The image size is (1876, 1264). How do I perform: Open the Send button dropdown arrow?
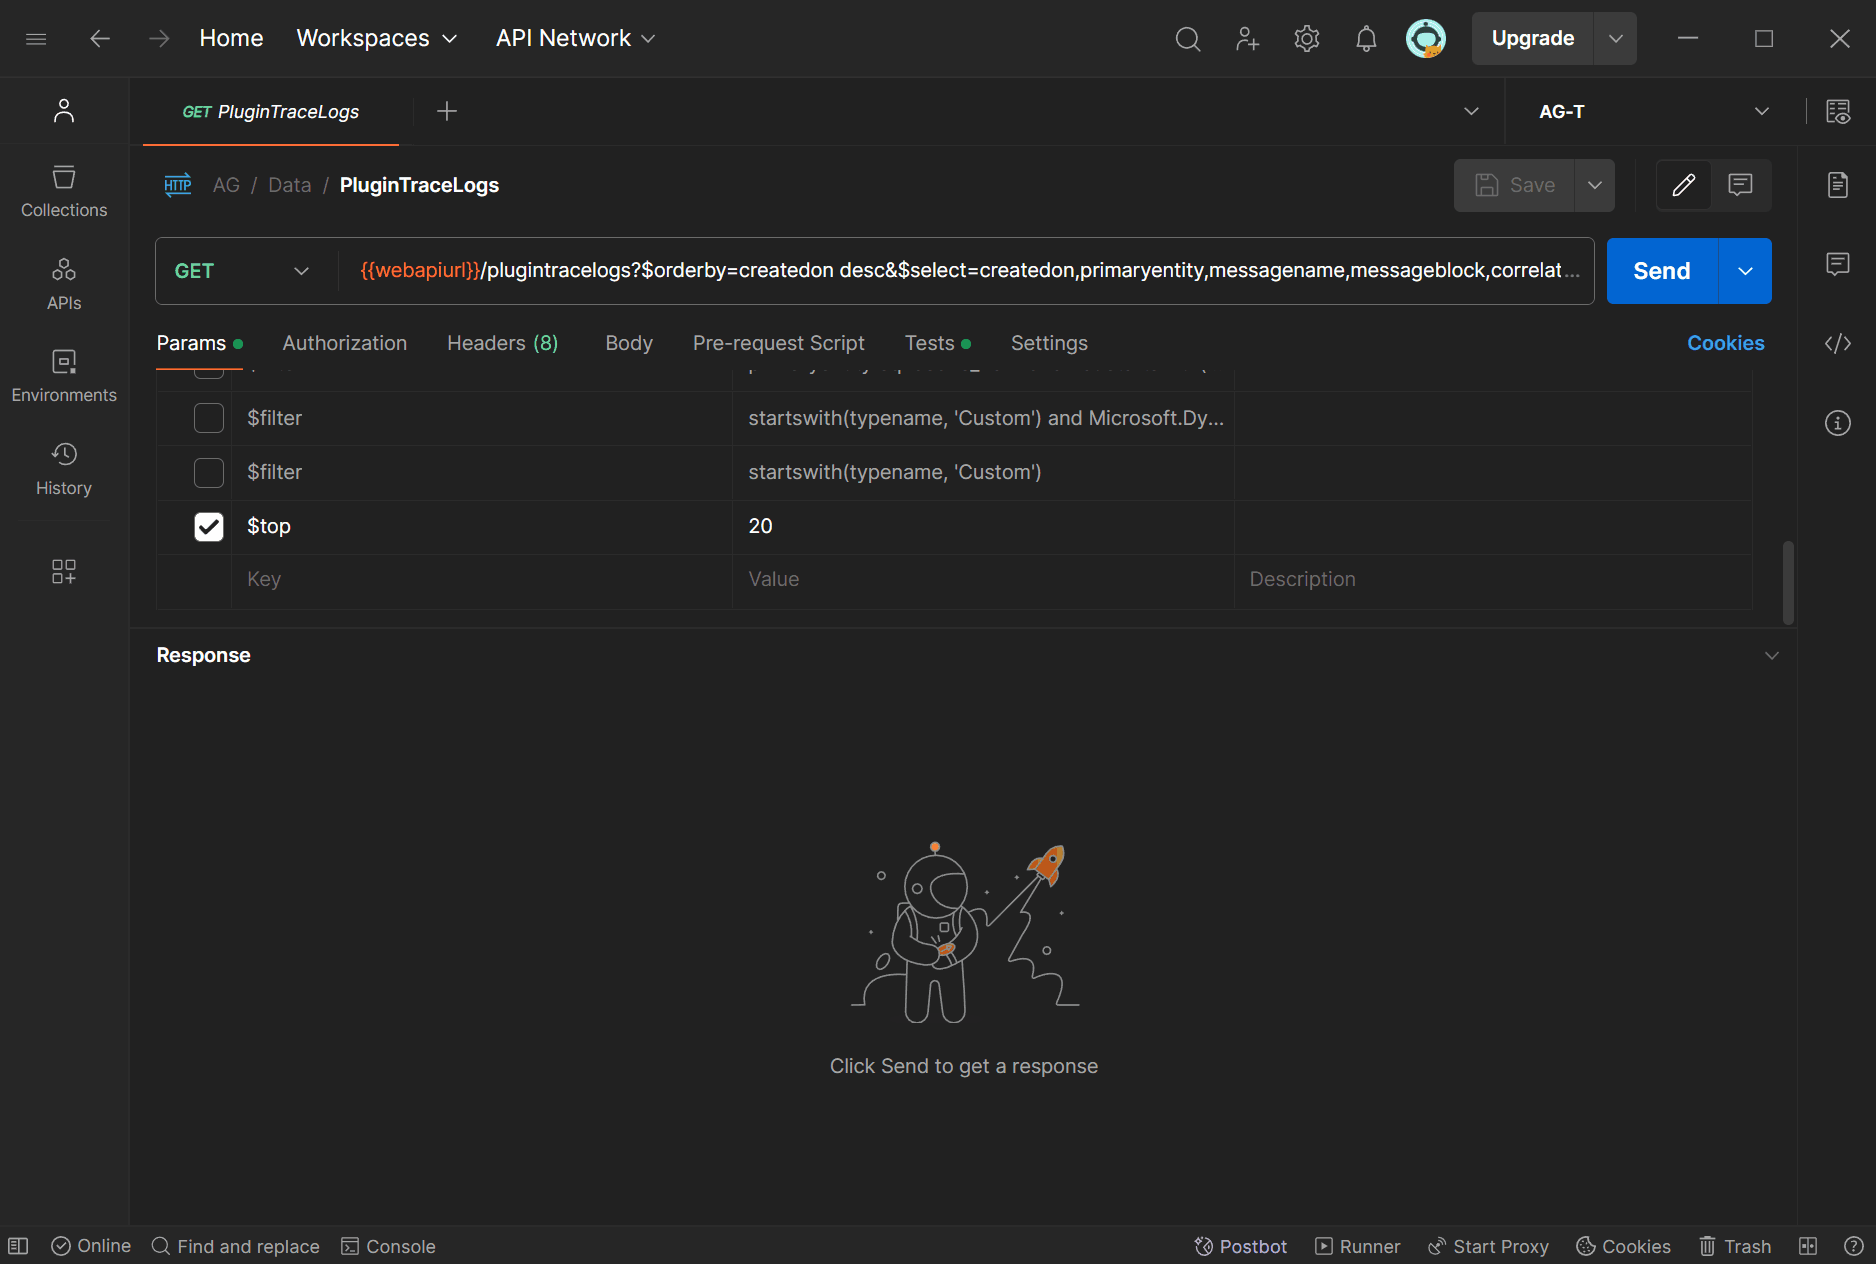click(1745, 271)
